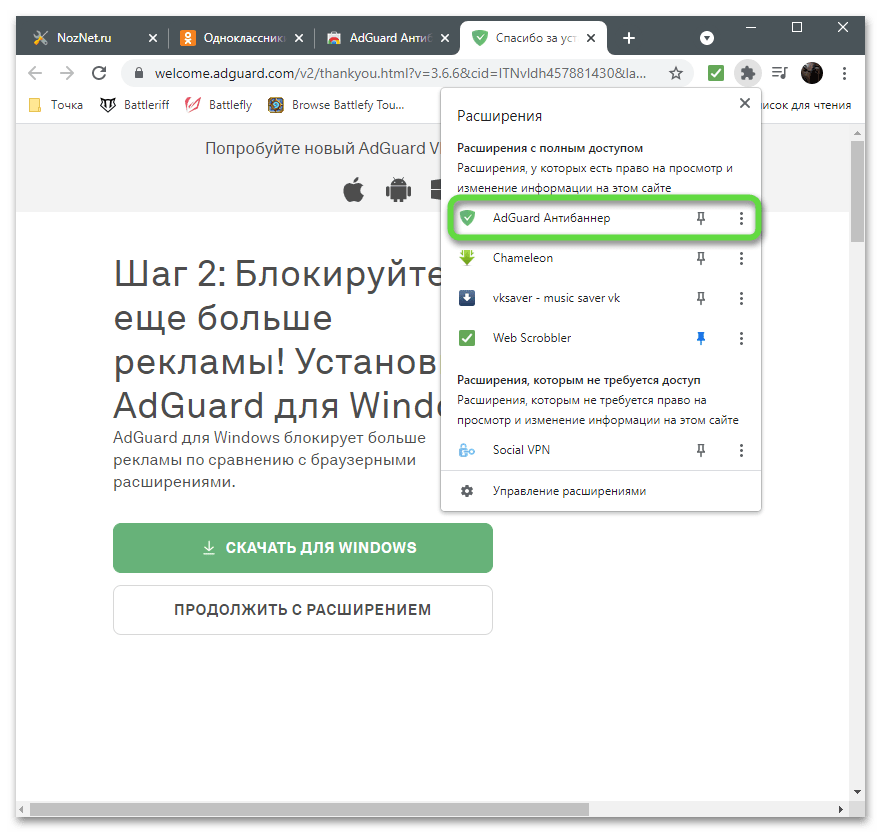Unpin the Web Scrobbler extension
Screen dimensions: 881x833
pyautogui.click(x=701, y=338)
